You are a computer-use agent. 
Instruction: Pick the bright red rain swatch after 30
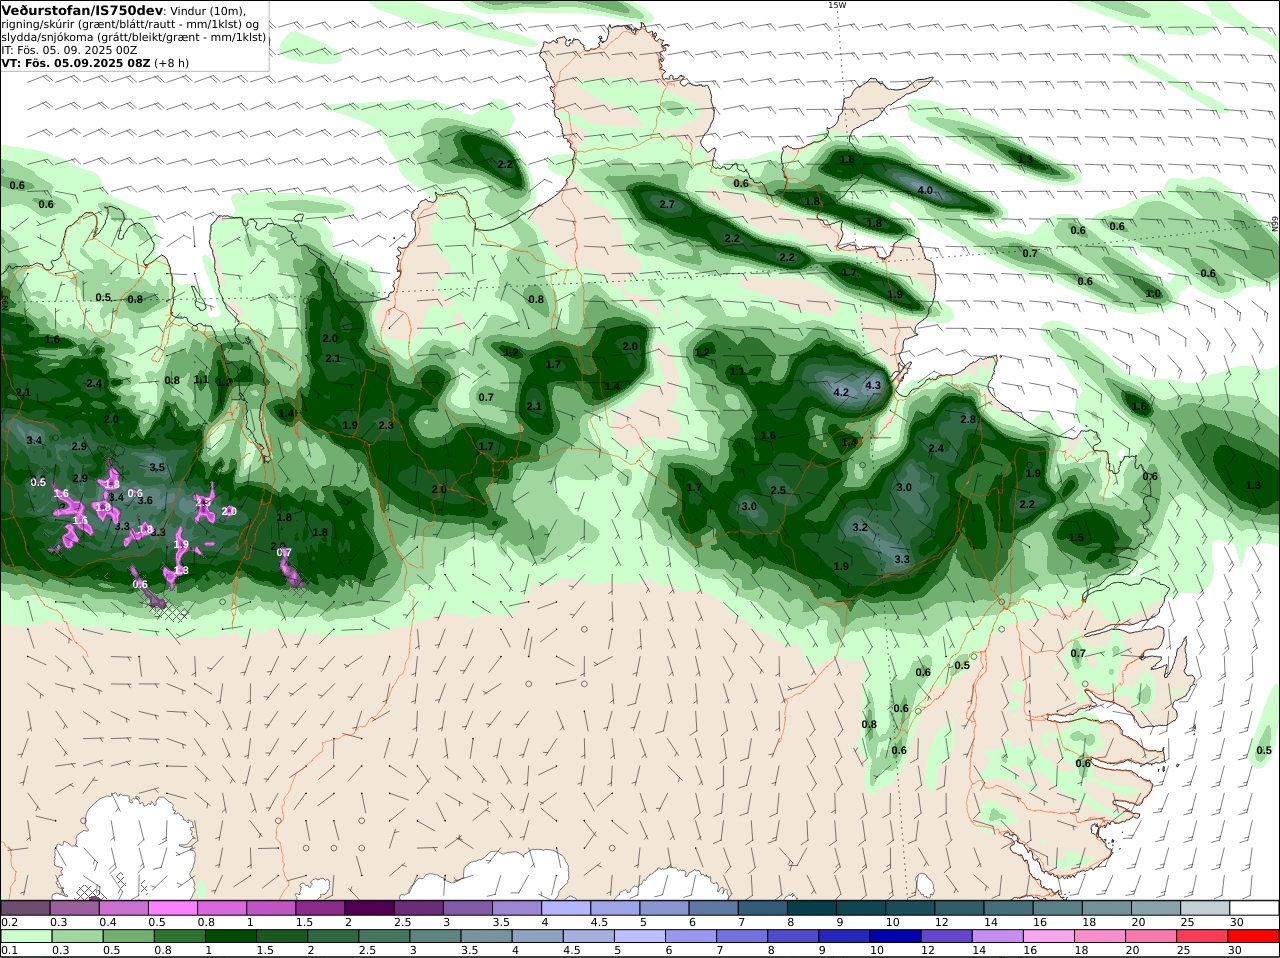coord(1254,936)
